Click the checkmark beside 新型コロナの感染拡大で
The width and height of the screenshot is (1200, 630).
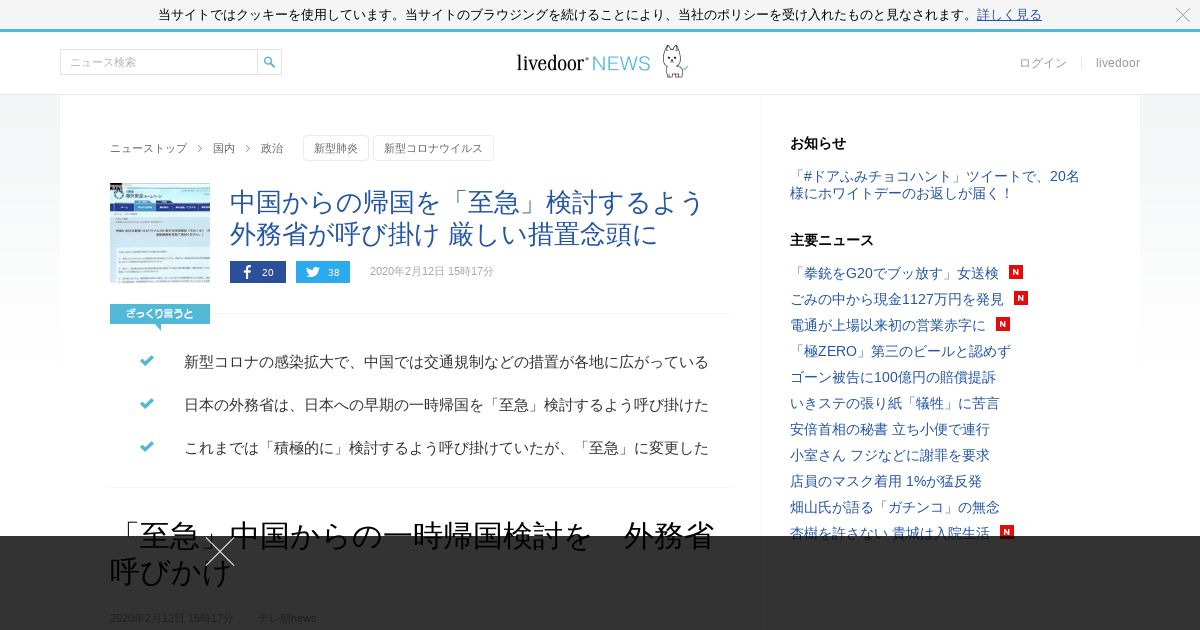[147, 361]
